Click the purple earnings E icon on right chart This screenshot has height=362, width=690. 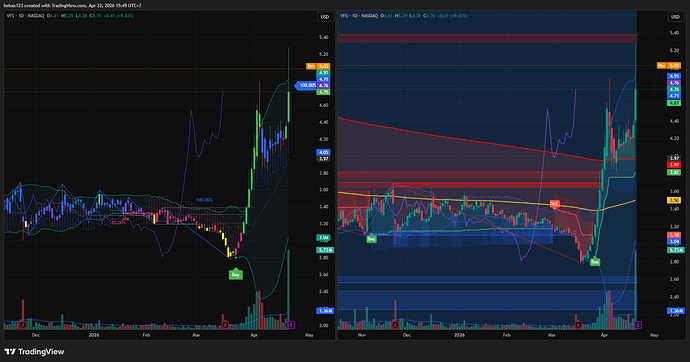(638, 325)
